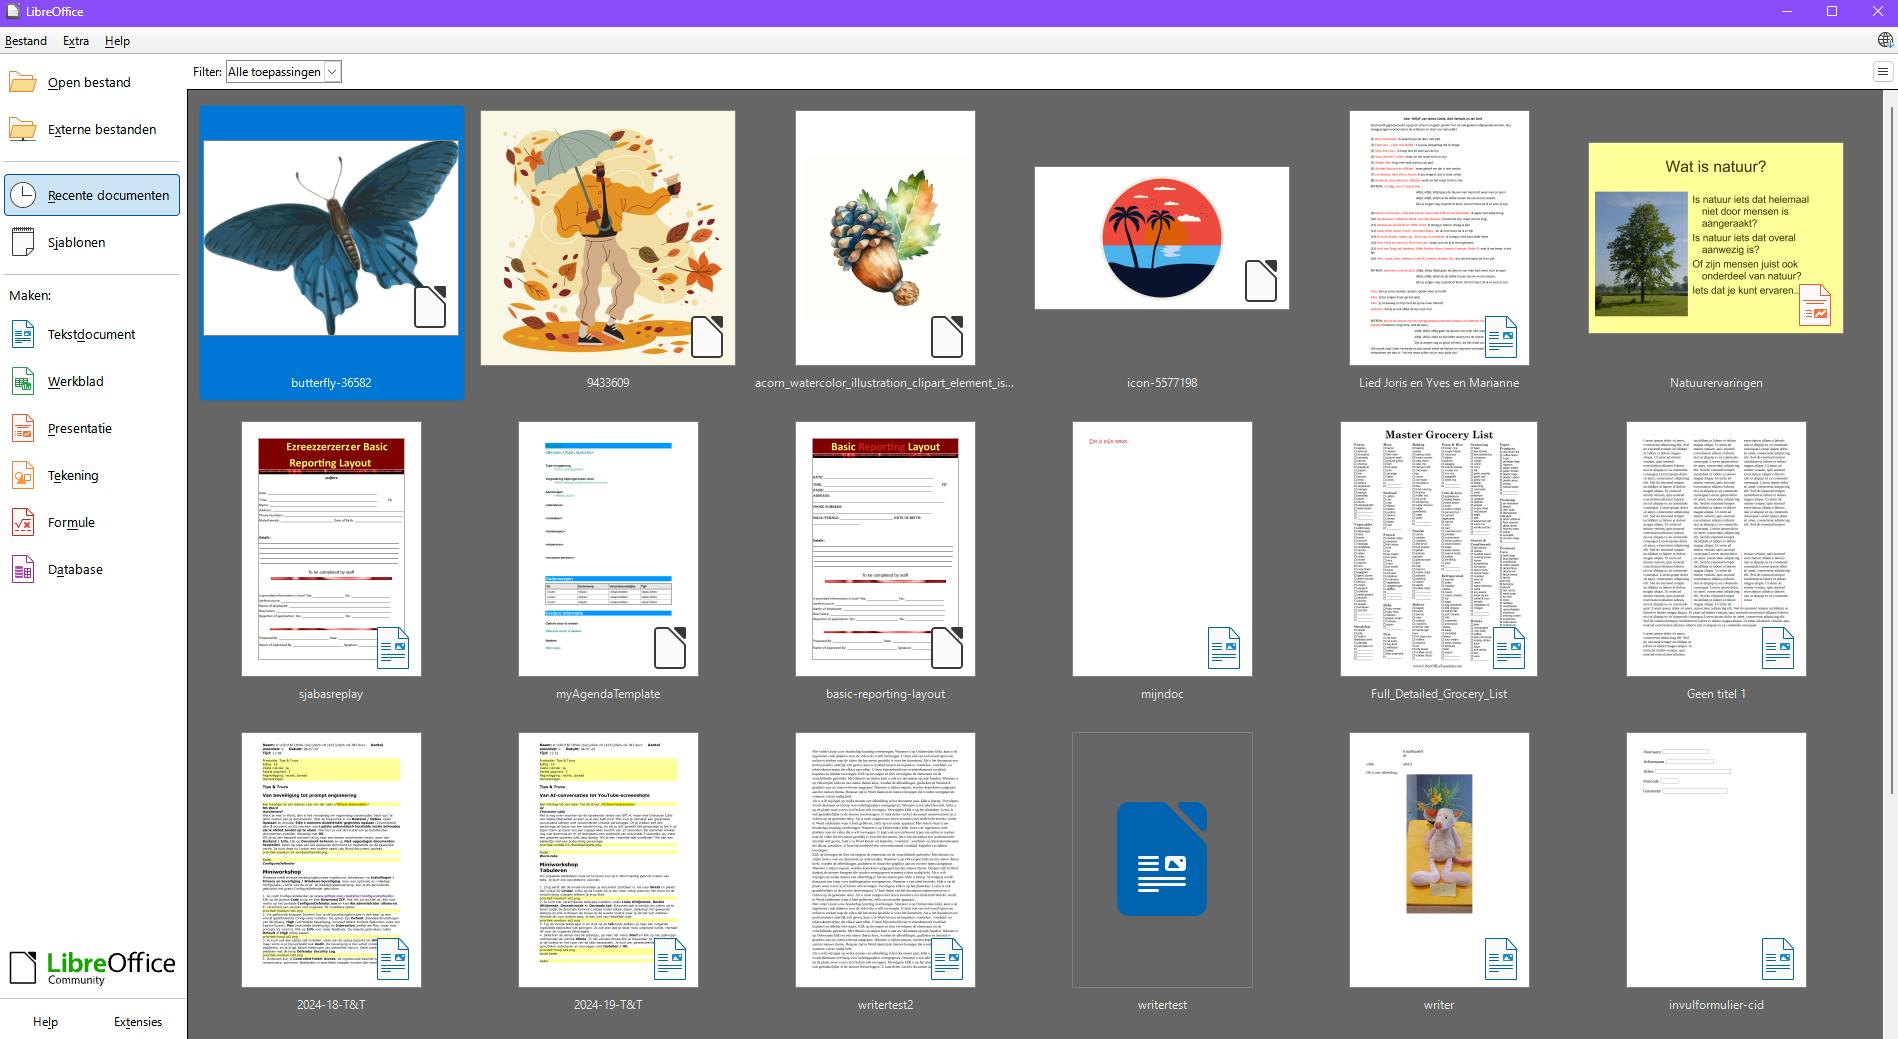
Task: Select Recente documenten in the sidebar
Action: (x=92, y=195)
